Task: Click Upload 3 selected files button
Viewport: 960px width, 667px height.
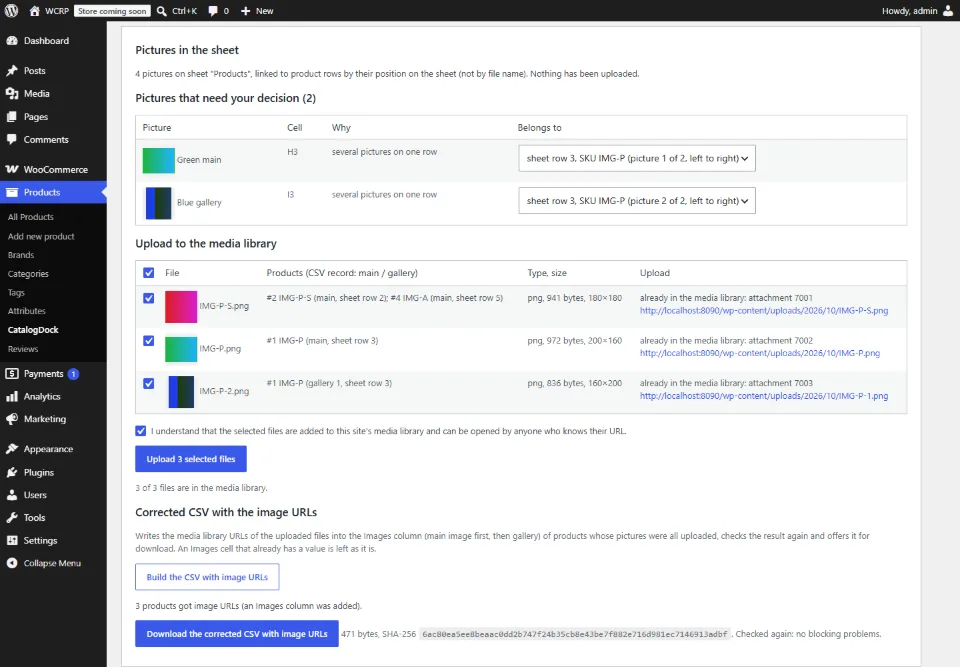Action: pos(191,459)
